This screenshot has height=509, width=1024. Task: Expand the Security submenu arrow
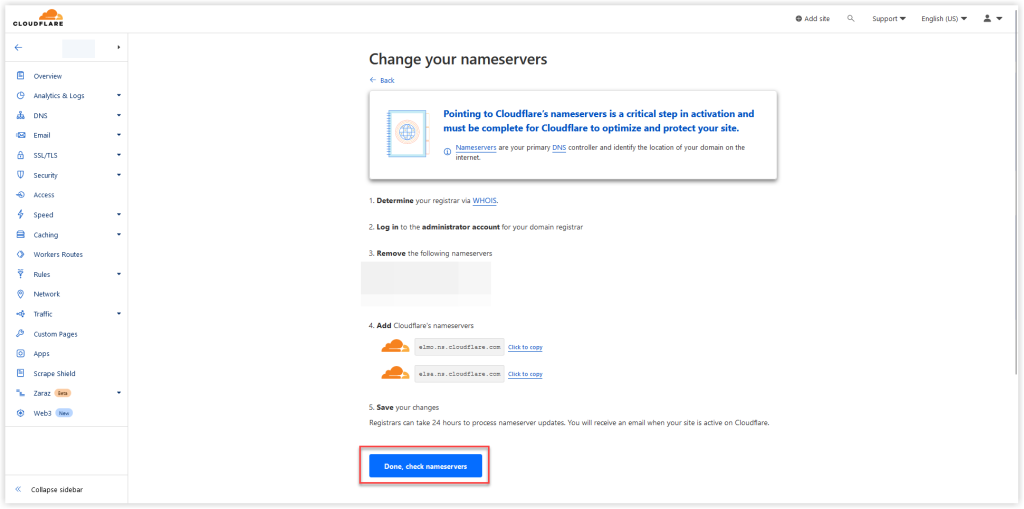119,175
